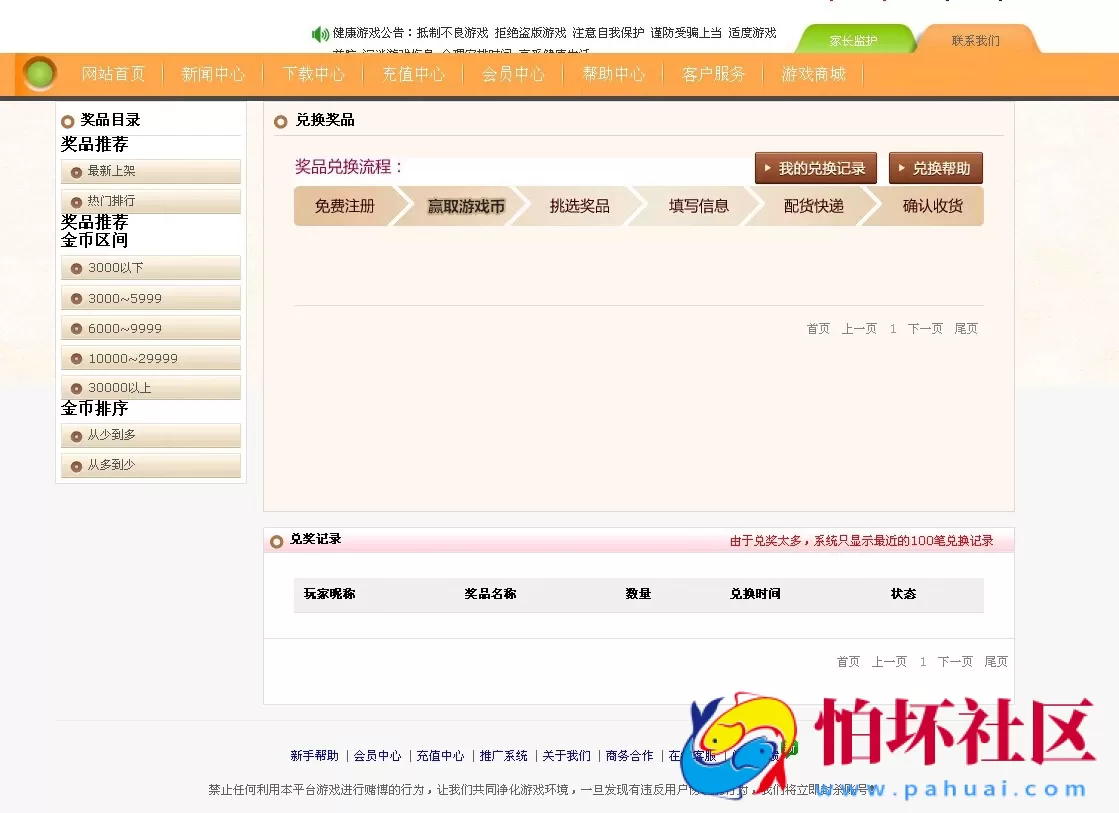
Task: Expand the 6000~9999 price category
Action: 150,327
